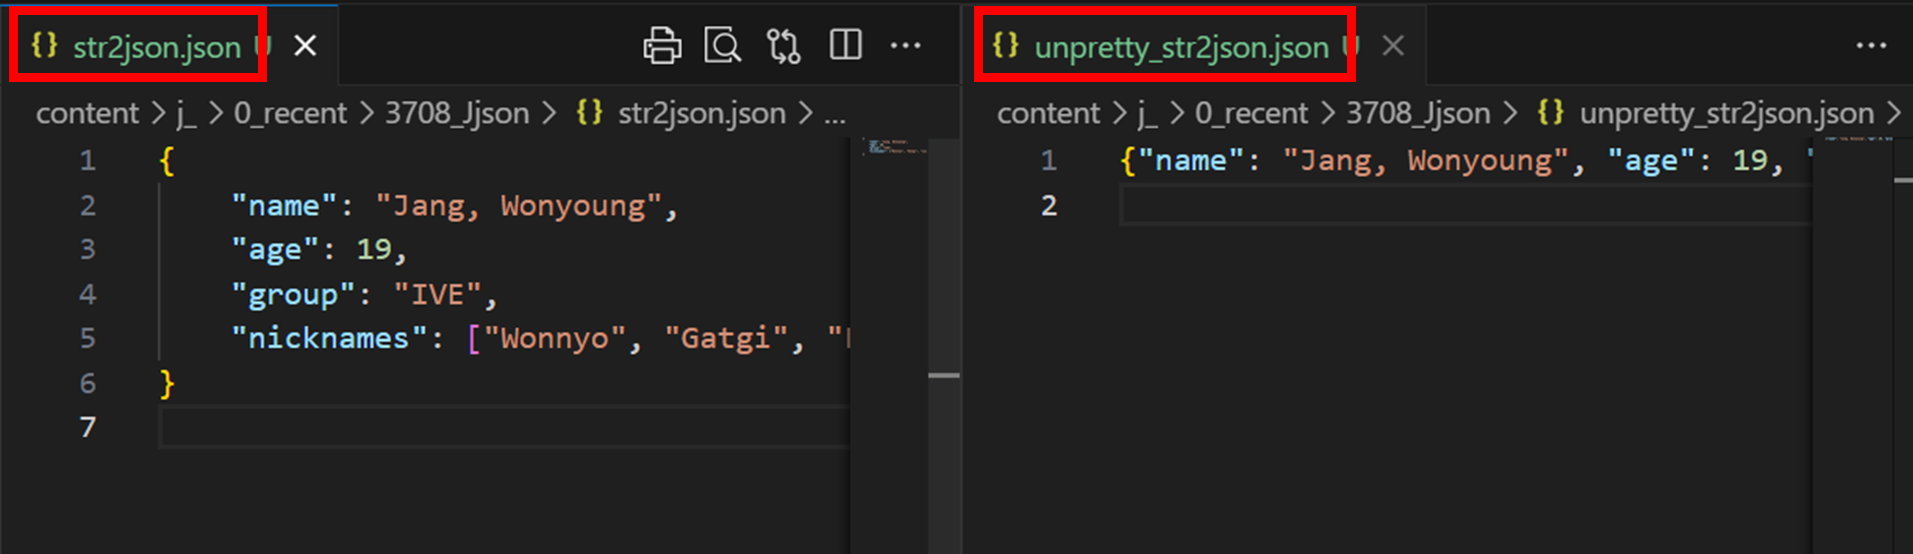Click the print icon in editor toolbar
The width and height of the screenshot is (1913, 554).
click(662, 46)
